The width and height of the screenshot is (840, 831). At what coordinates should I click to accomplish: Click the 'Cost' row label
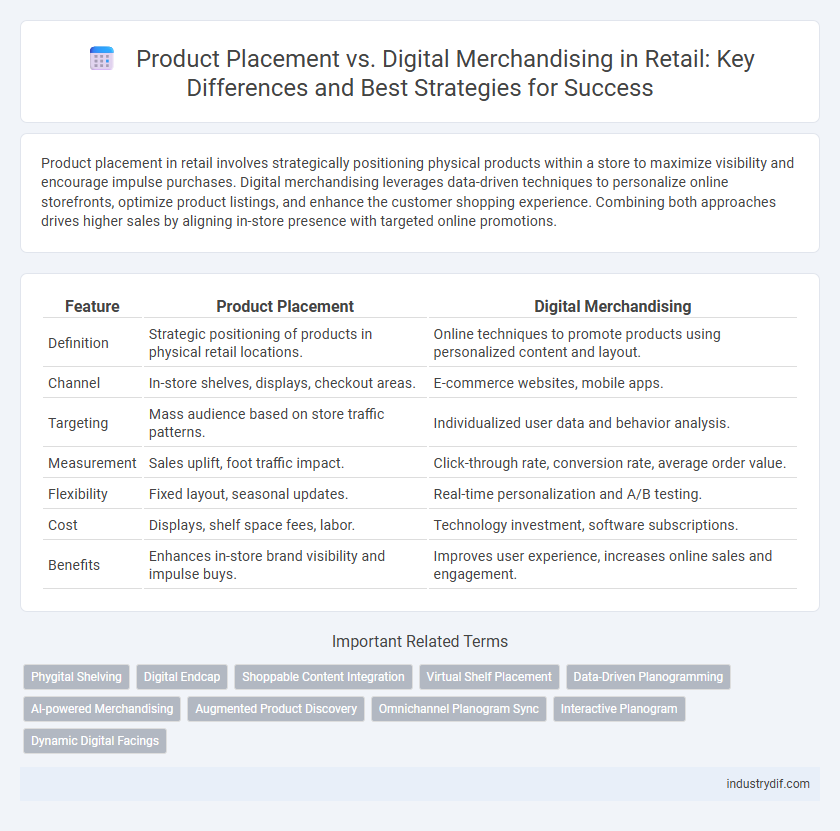coord(63,525)
